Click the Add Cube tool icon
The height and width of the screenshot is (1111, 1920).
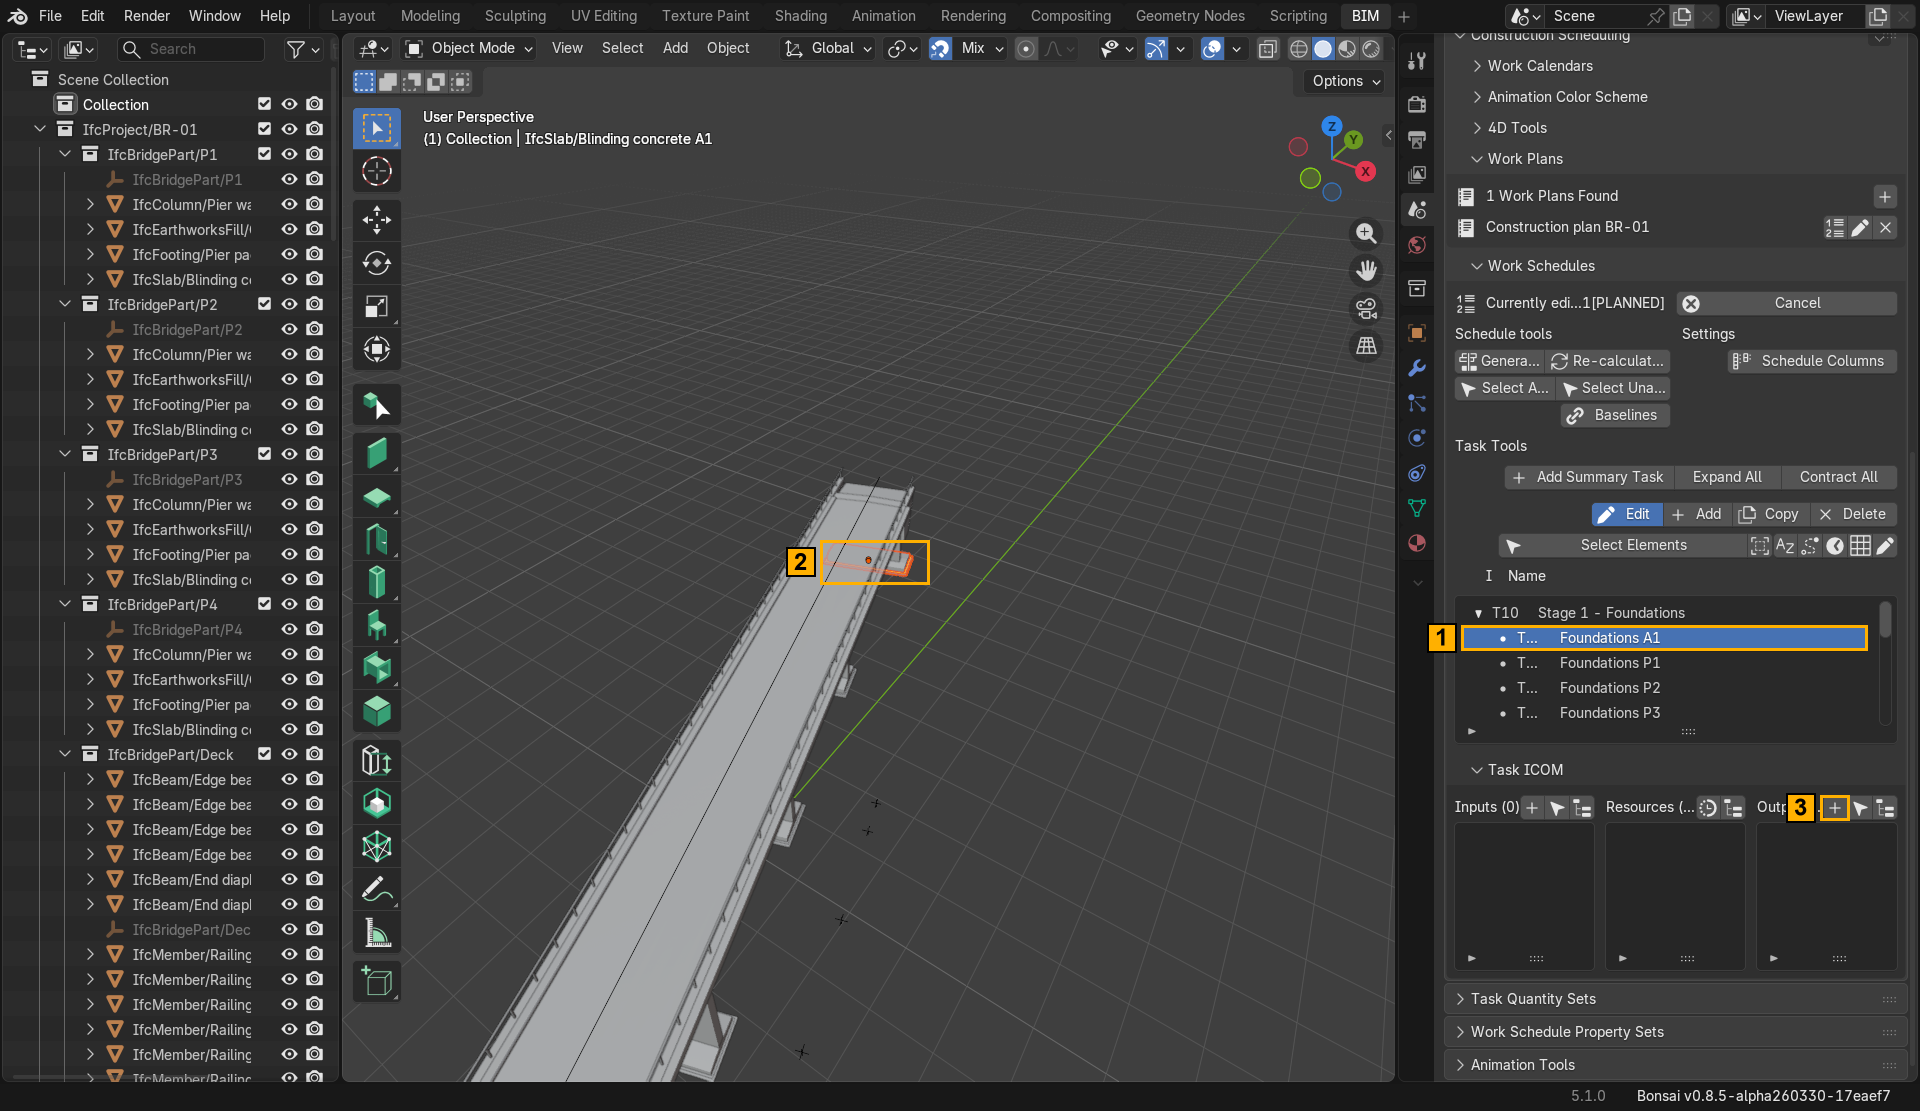coord(377,981)
